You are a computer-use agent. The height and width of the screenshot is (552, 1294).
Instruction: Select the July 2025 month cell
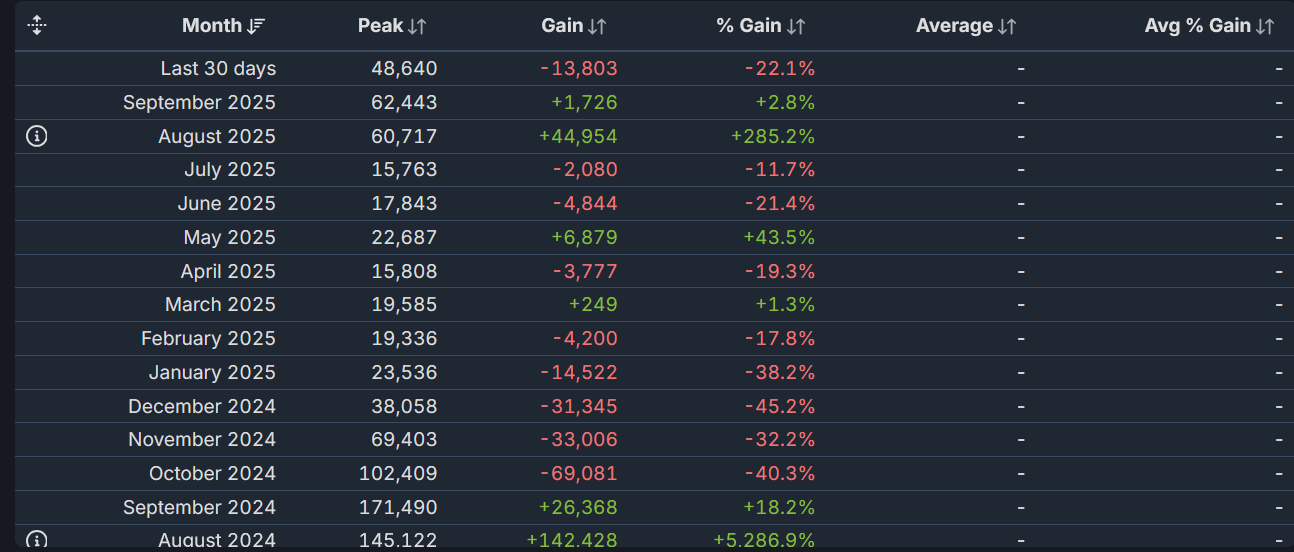point(230,170)
